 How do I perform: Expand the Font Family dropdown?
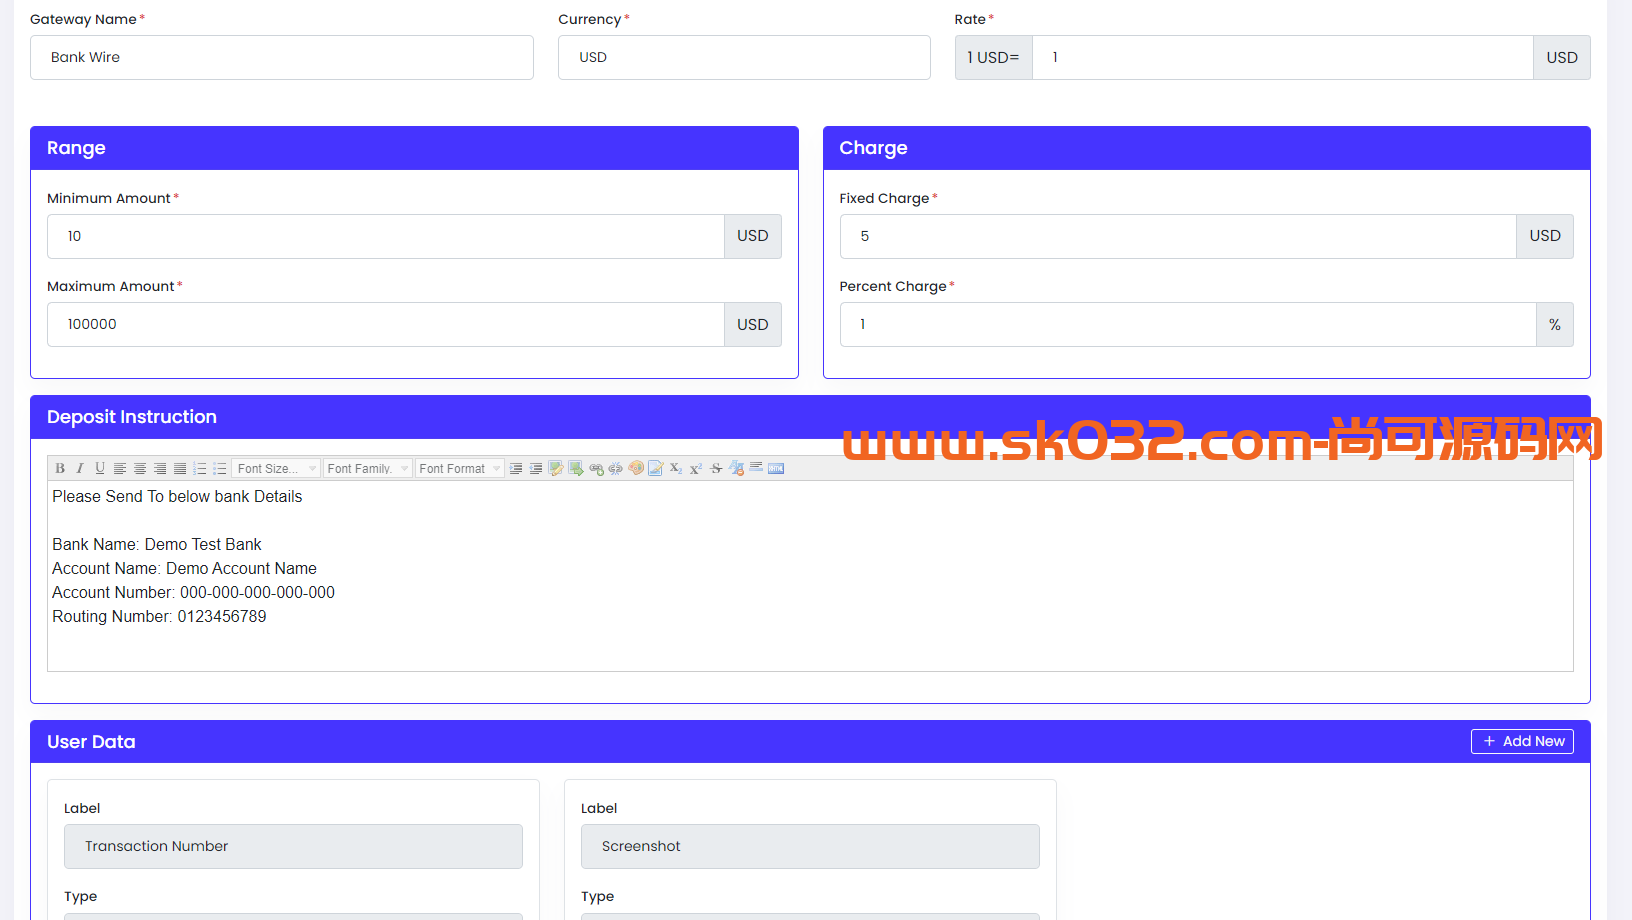[367, 468]
